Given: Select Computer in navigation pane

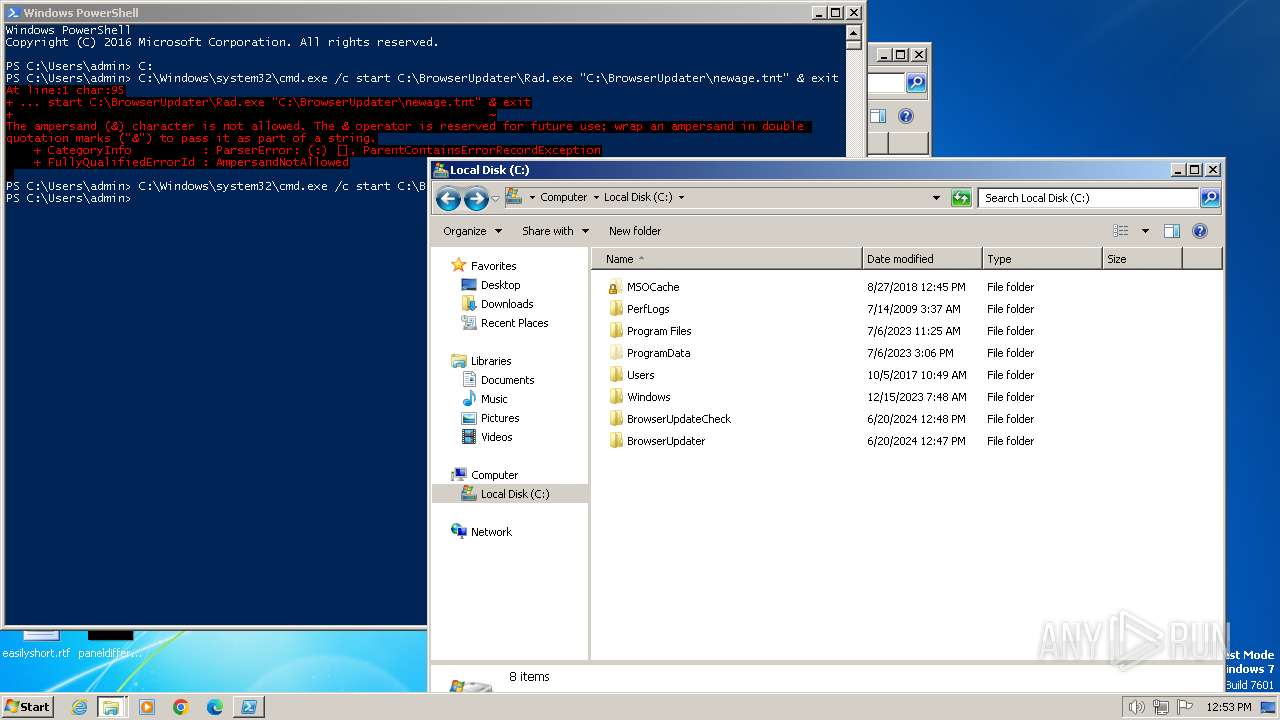Looking at the screenshot, I should click(494, 475).
